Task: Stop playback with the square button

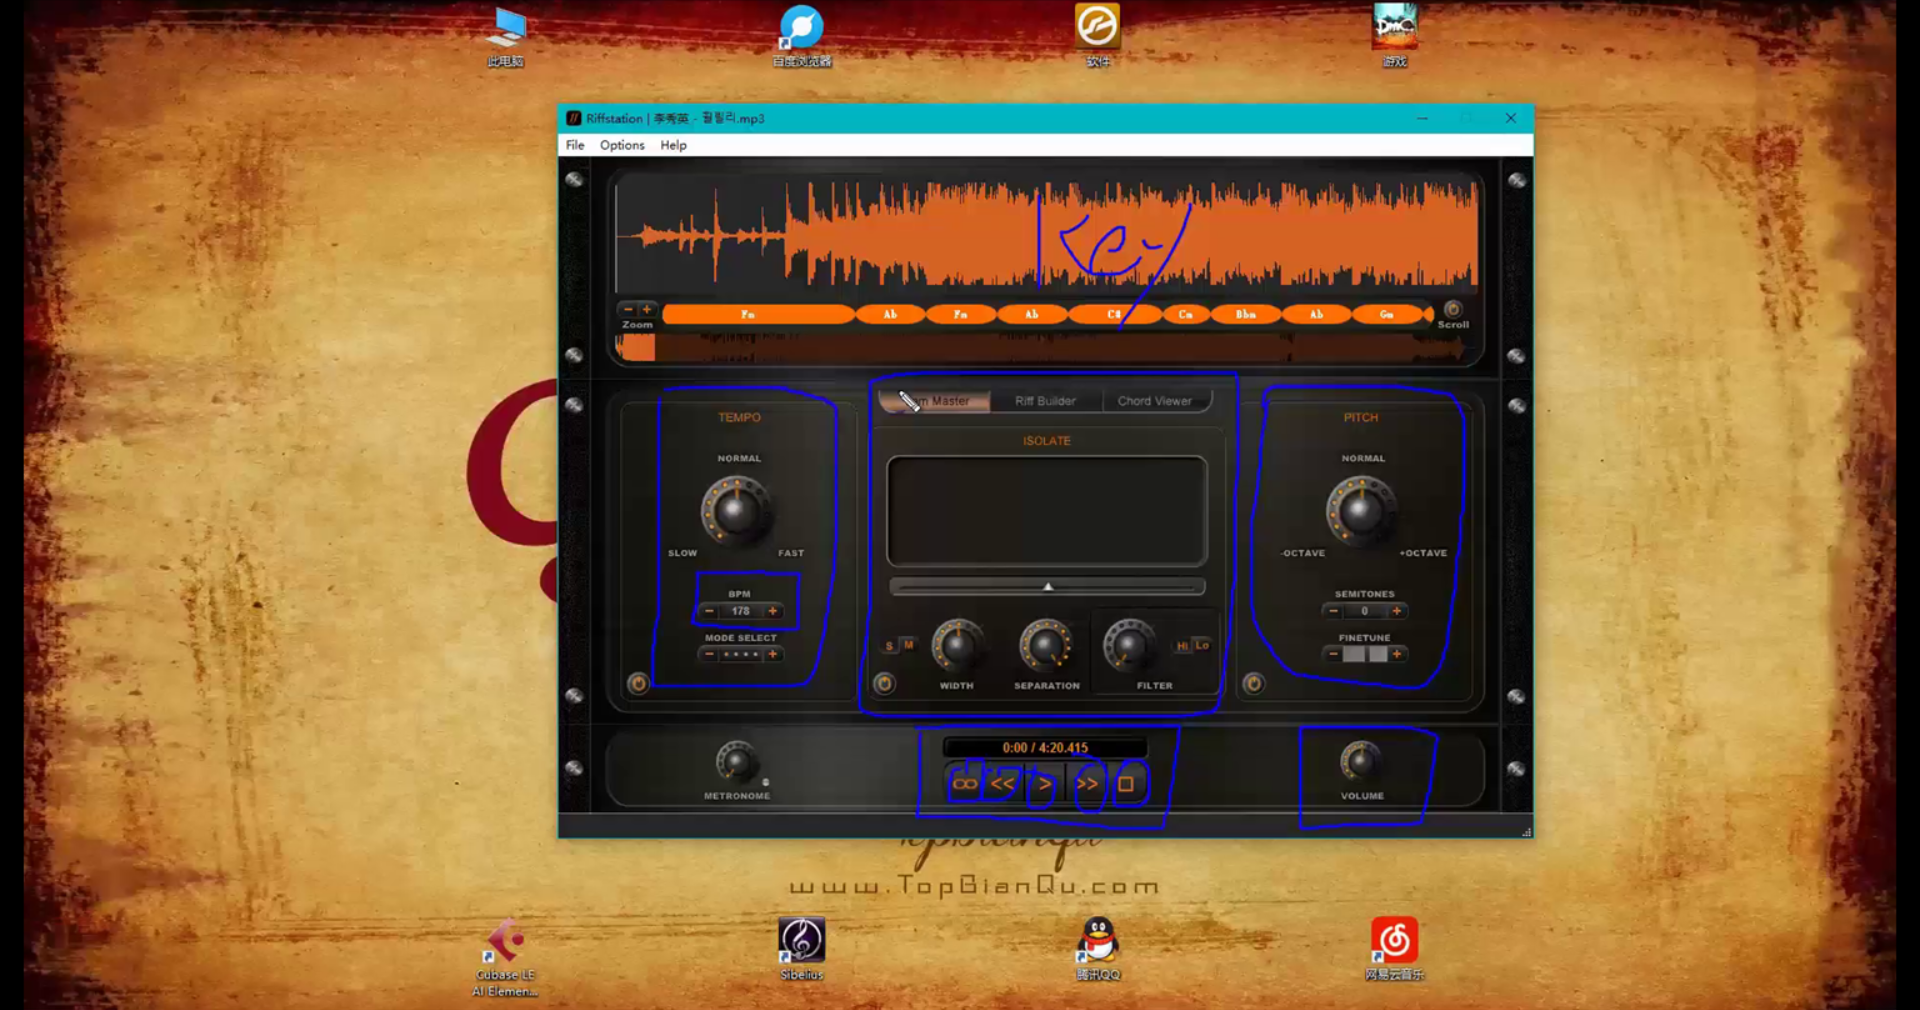Action: coord(1126,784)
